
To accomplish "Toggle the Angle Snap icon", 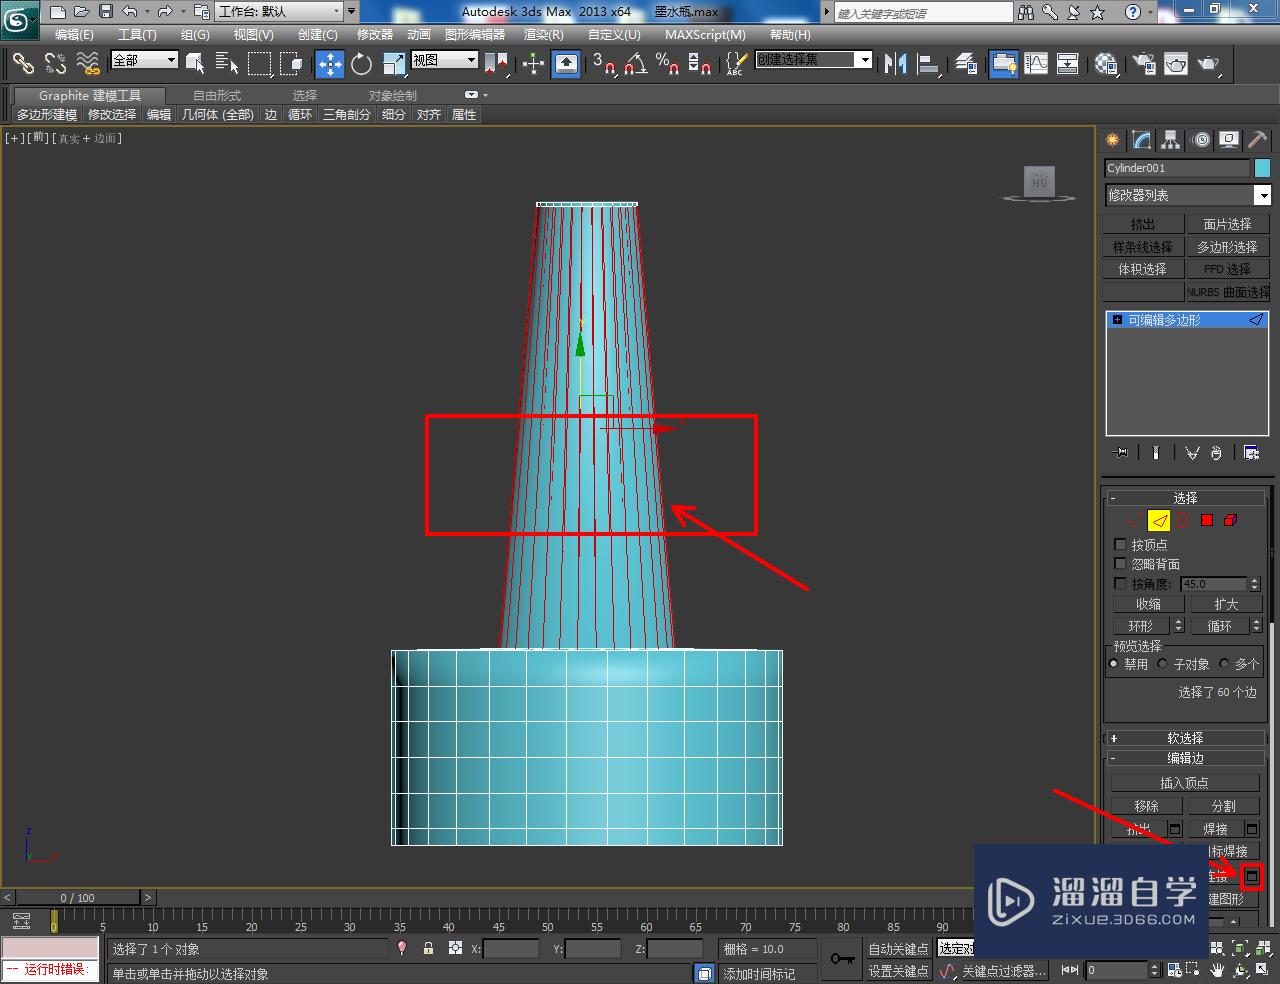I will [636, 64].
